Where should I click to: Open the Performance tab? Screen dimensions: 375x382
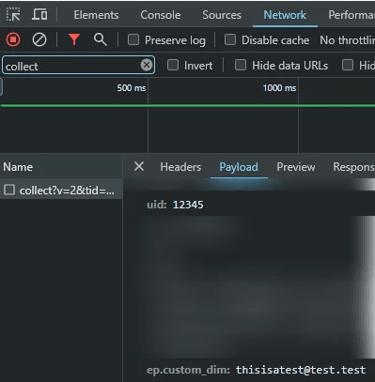(x=351, y=15)
